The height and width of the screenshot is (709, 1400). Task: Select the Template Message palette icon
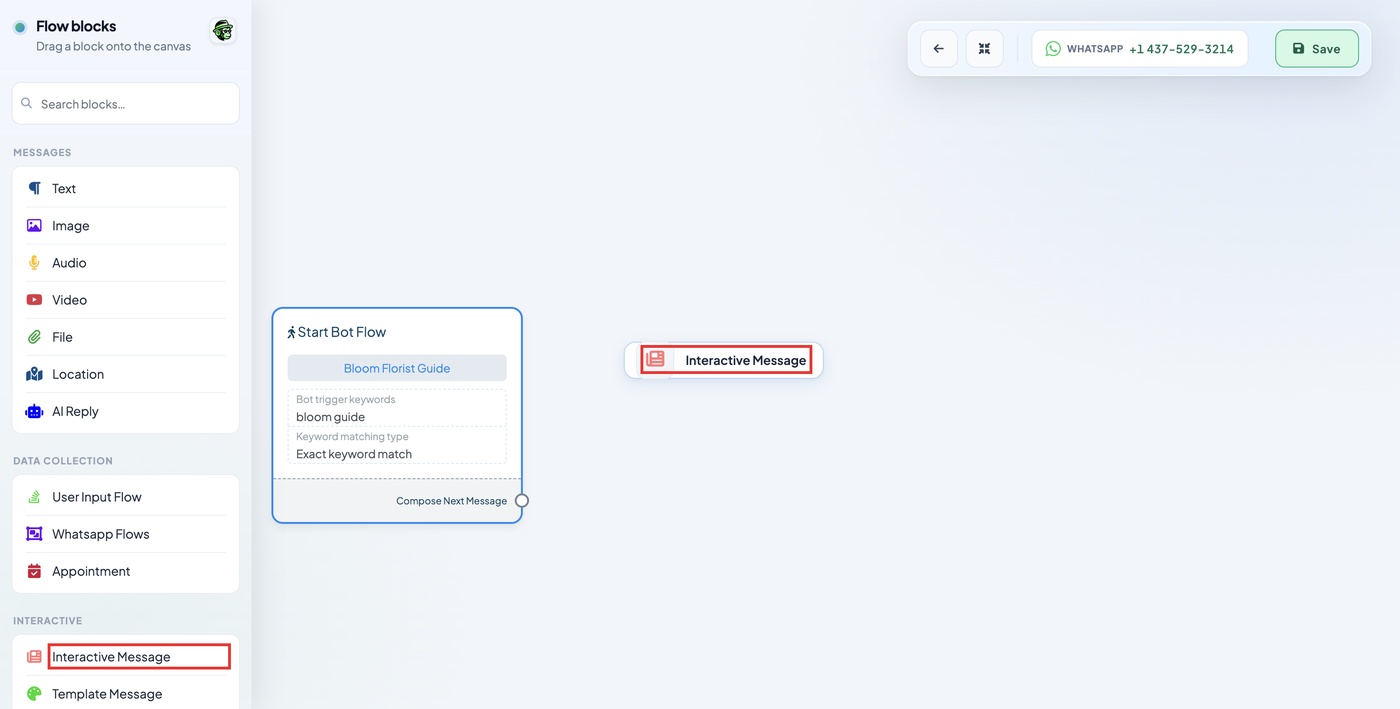pyautogui.click(x=34, y=694)
